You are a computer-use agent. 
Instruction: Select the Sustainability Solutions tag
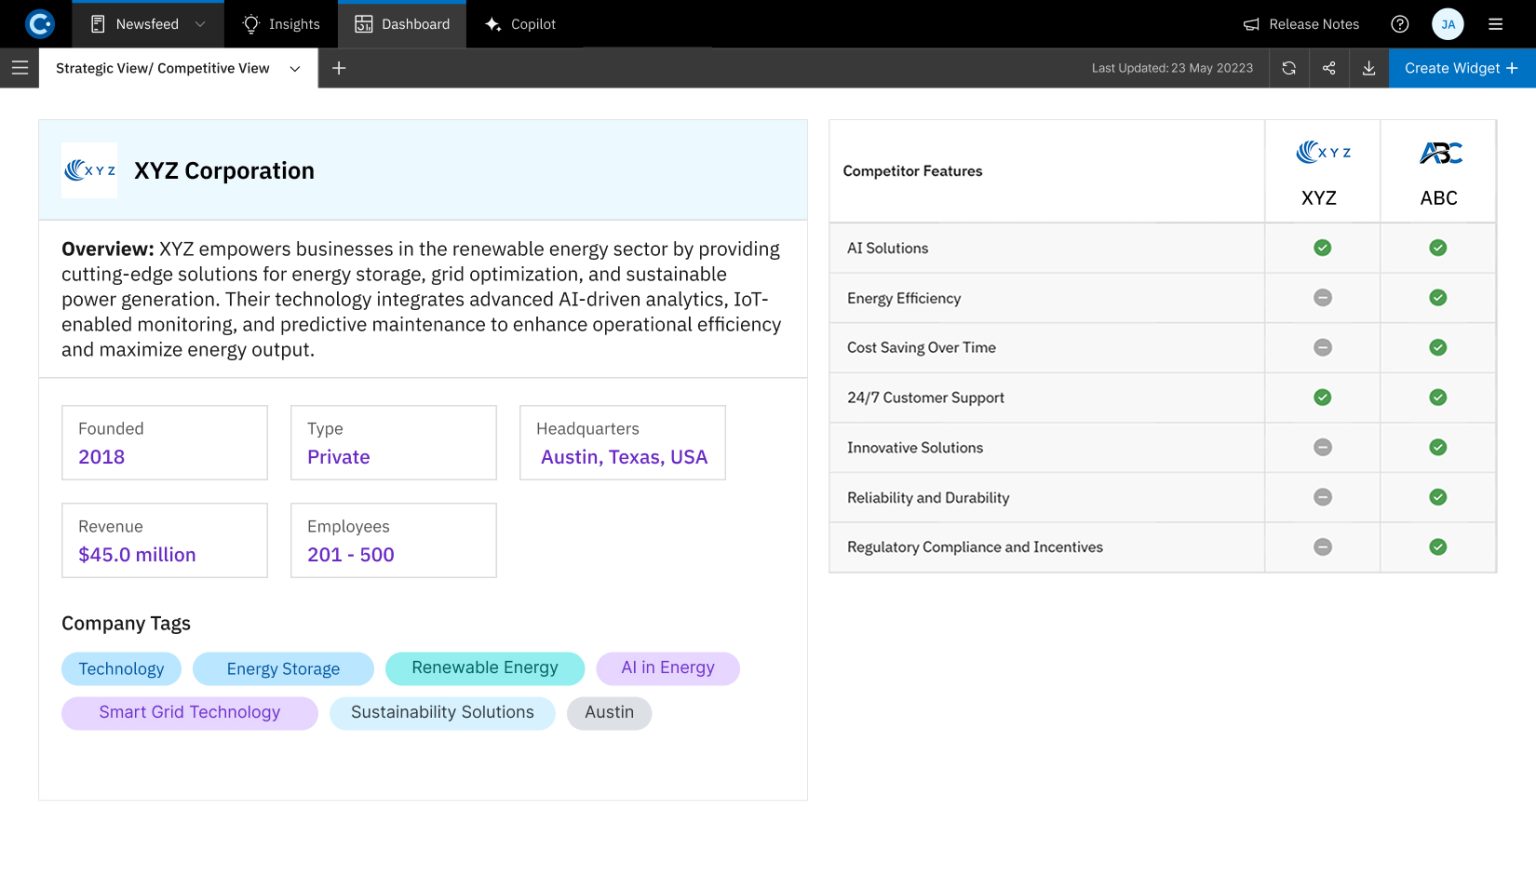pos(442,713)
